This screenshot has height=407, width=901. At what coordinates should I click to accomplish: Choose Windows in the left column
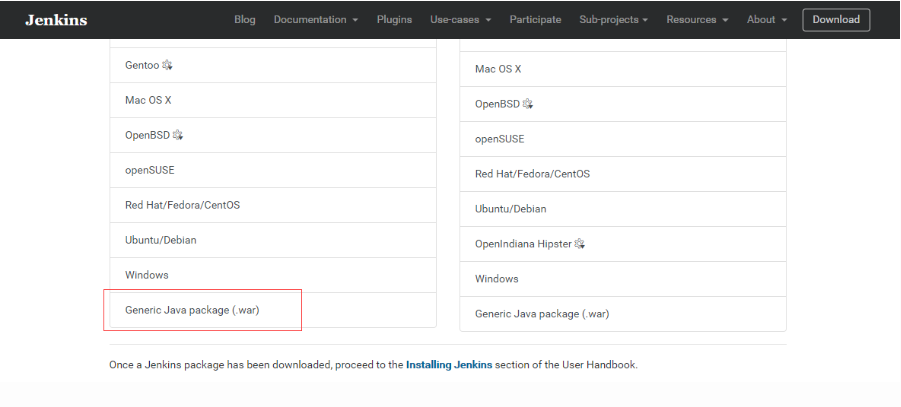(273, 275)
